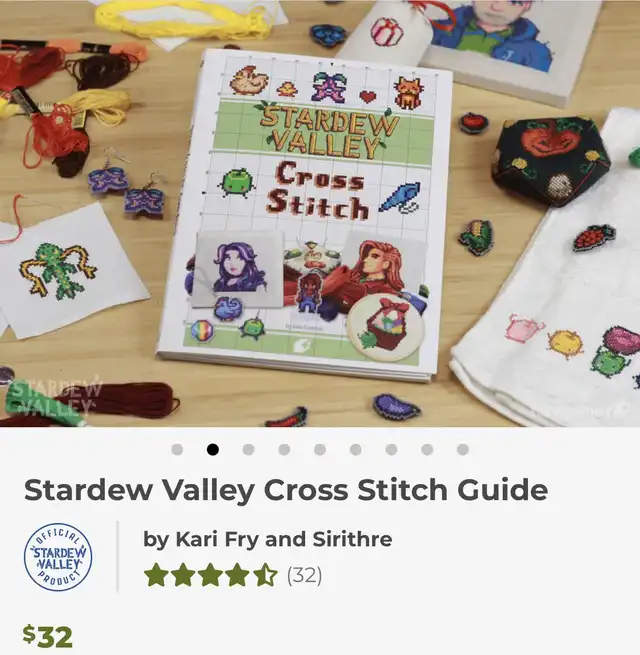Click the cross stitch book cover photo

pyautogui.click(x=305, y=215)
